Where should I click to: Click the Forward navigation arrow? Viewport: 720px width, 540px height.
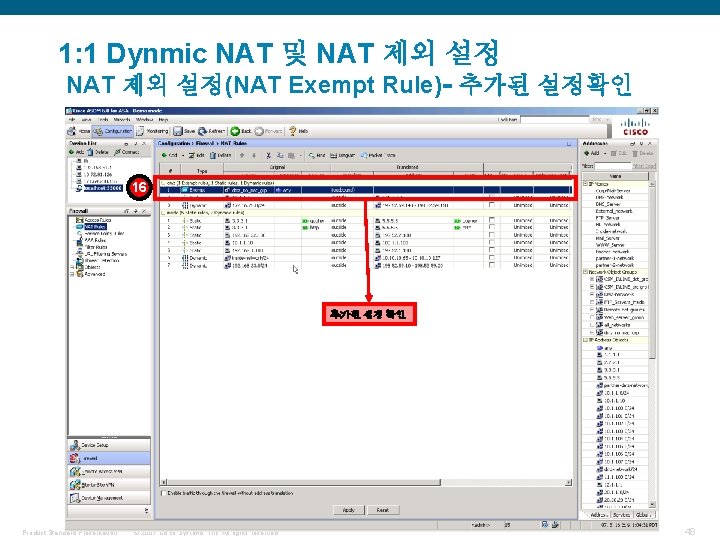click(x=269, y=131)
